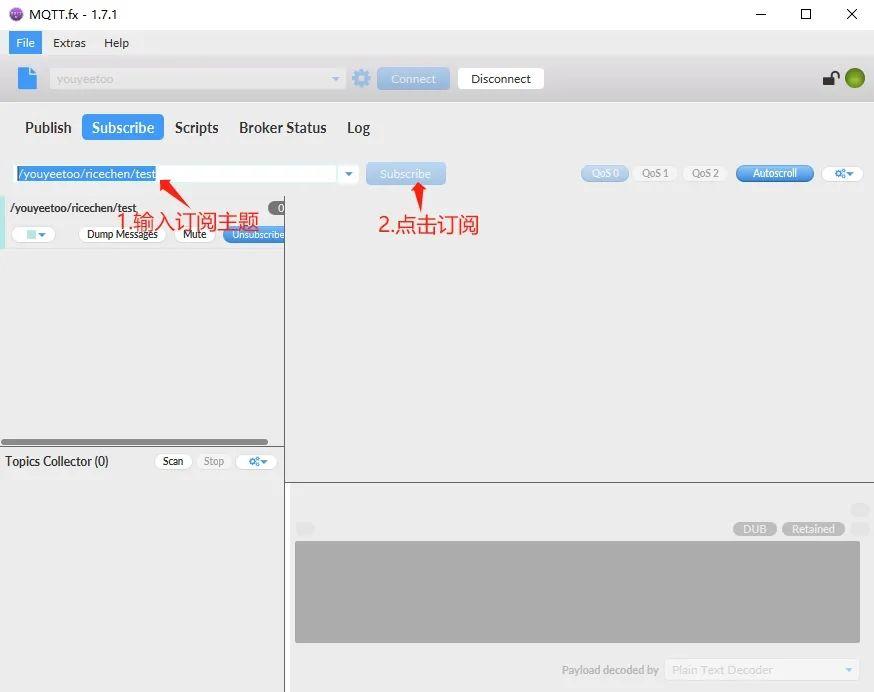The image size is (874, 692).
Task: Select QoS 1 level
Action: (x=655, y=173)
